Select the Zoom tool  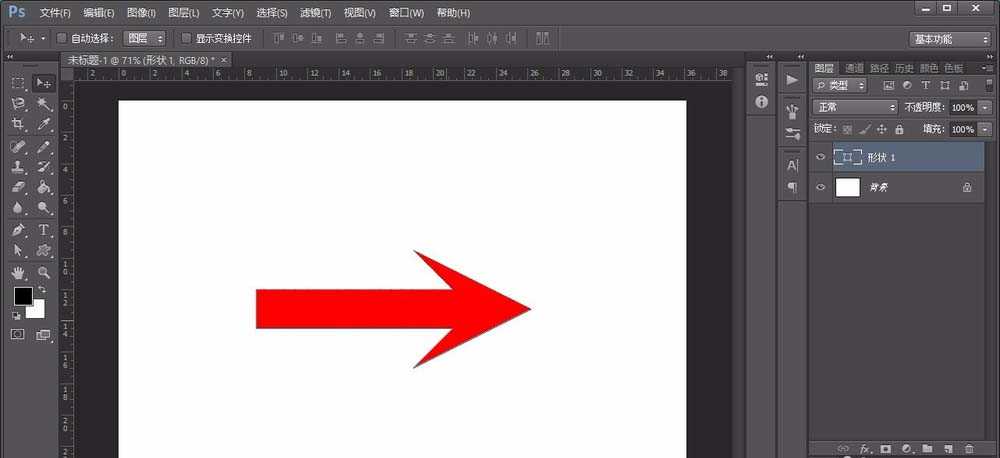[43, 273]
